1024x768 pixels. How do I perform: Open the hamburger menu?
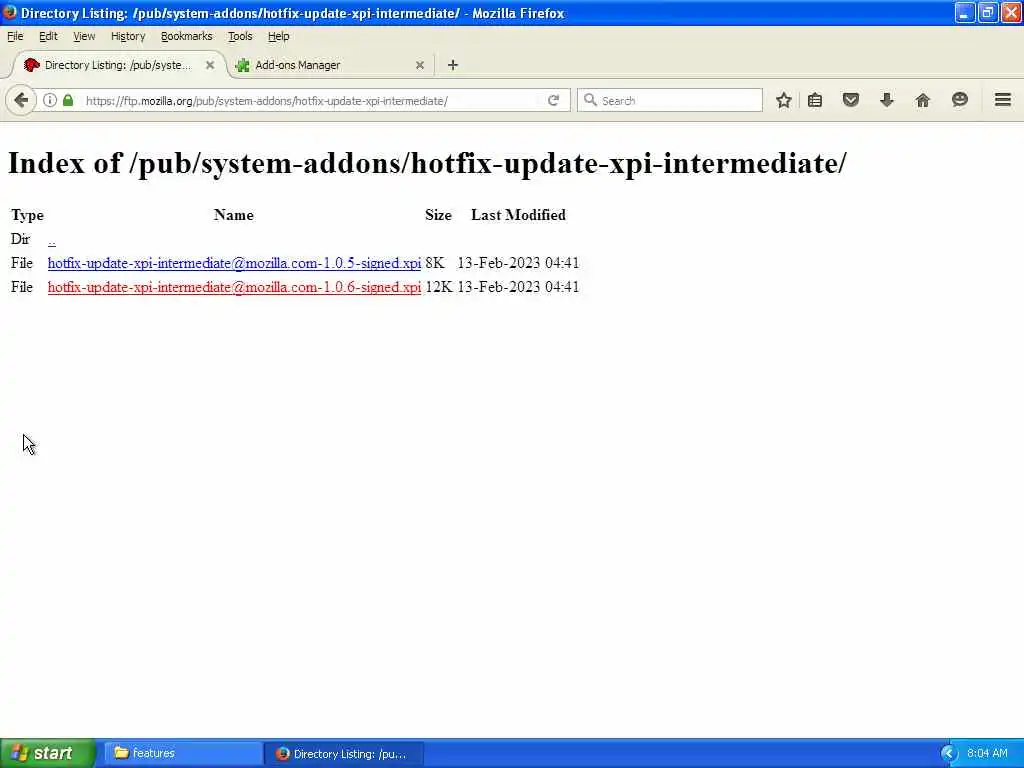(x=1002, y=100)
